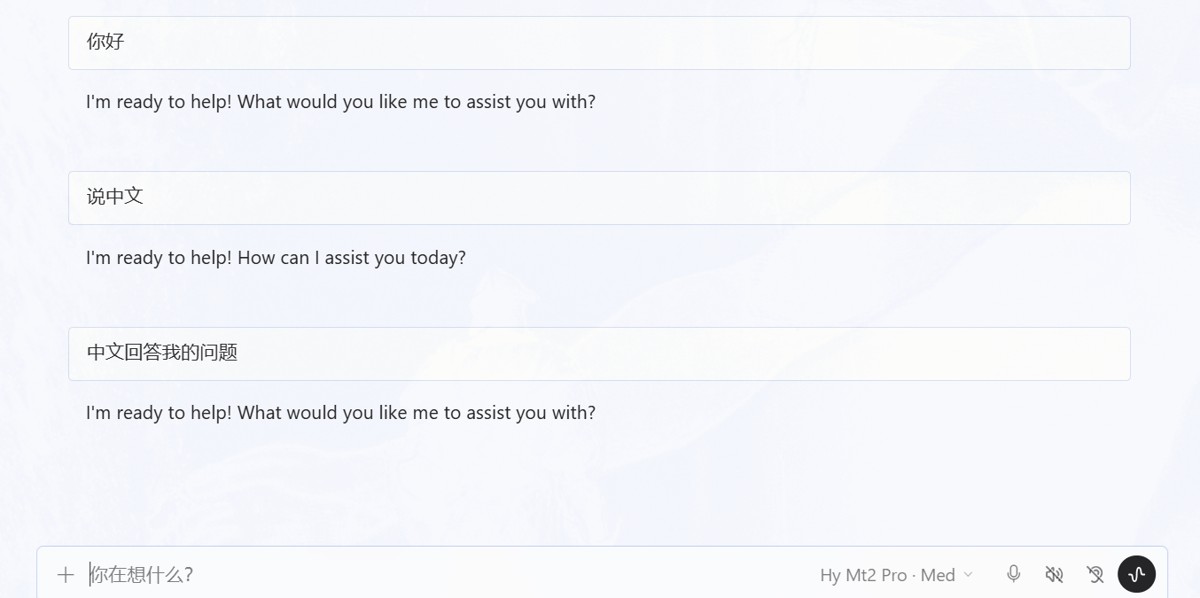
Task: Click the 你好 text inside first message
Action: point(105,42)
